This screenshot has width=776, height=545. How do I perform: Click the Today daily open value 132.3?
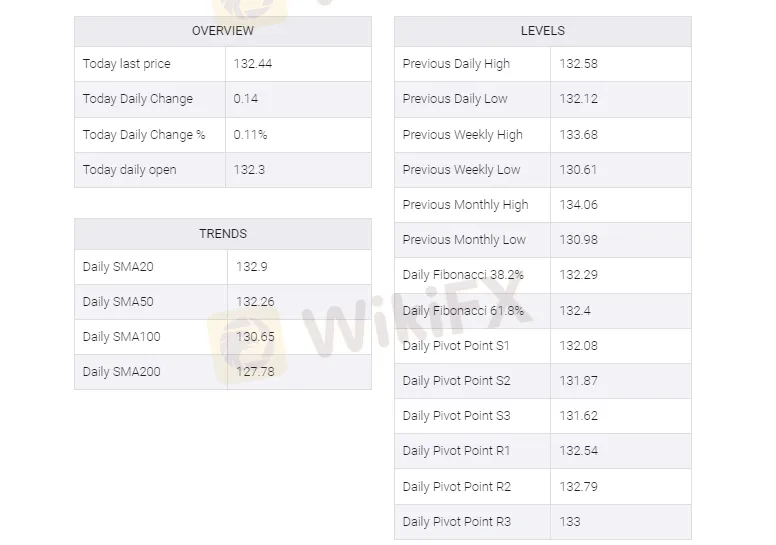249,170
